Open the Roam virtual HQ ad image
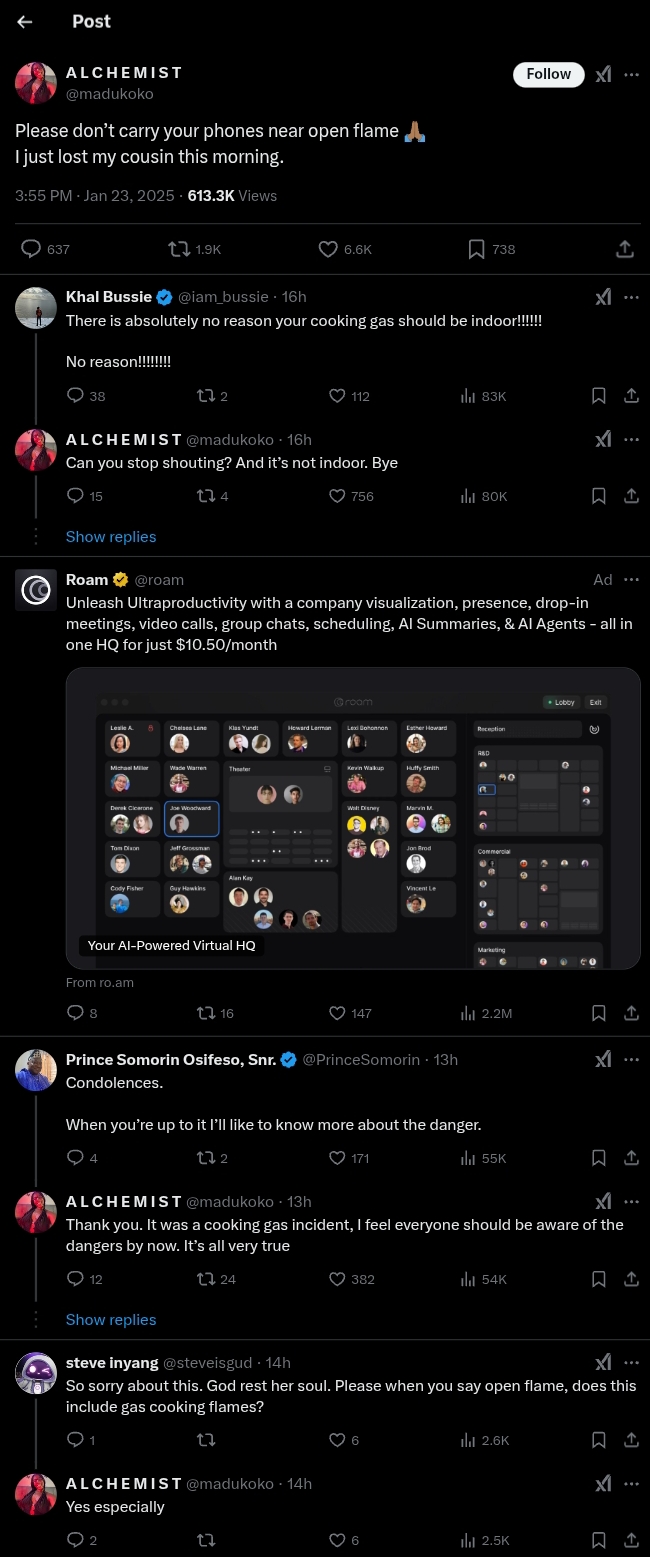Viewport: 650px width, 1557px height. pos(353,818)
